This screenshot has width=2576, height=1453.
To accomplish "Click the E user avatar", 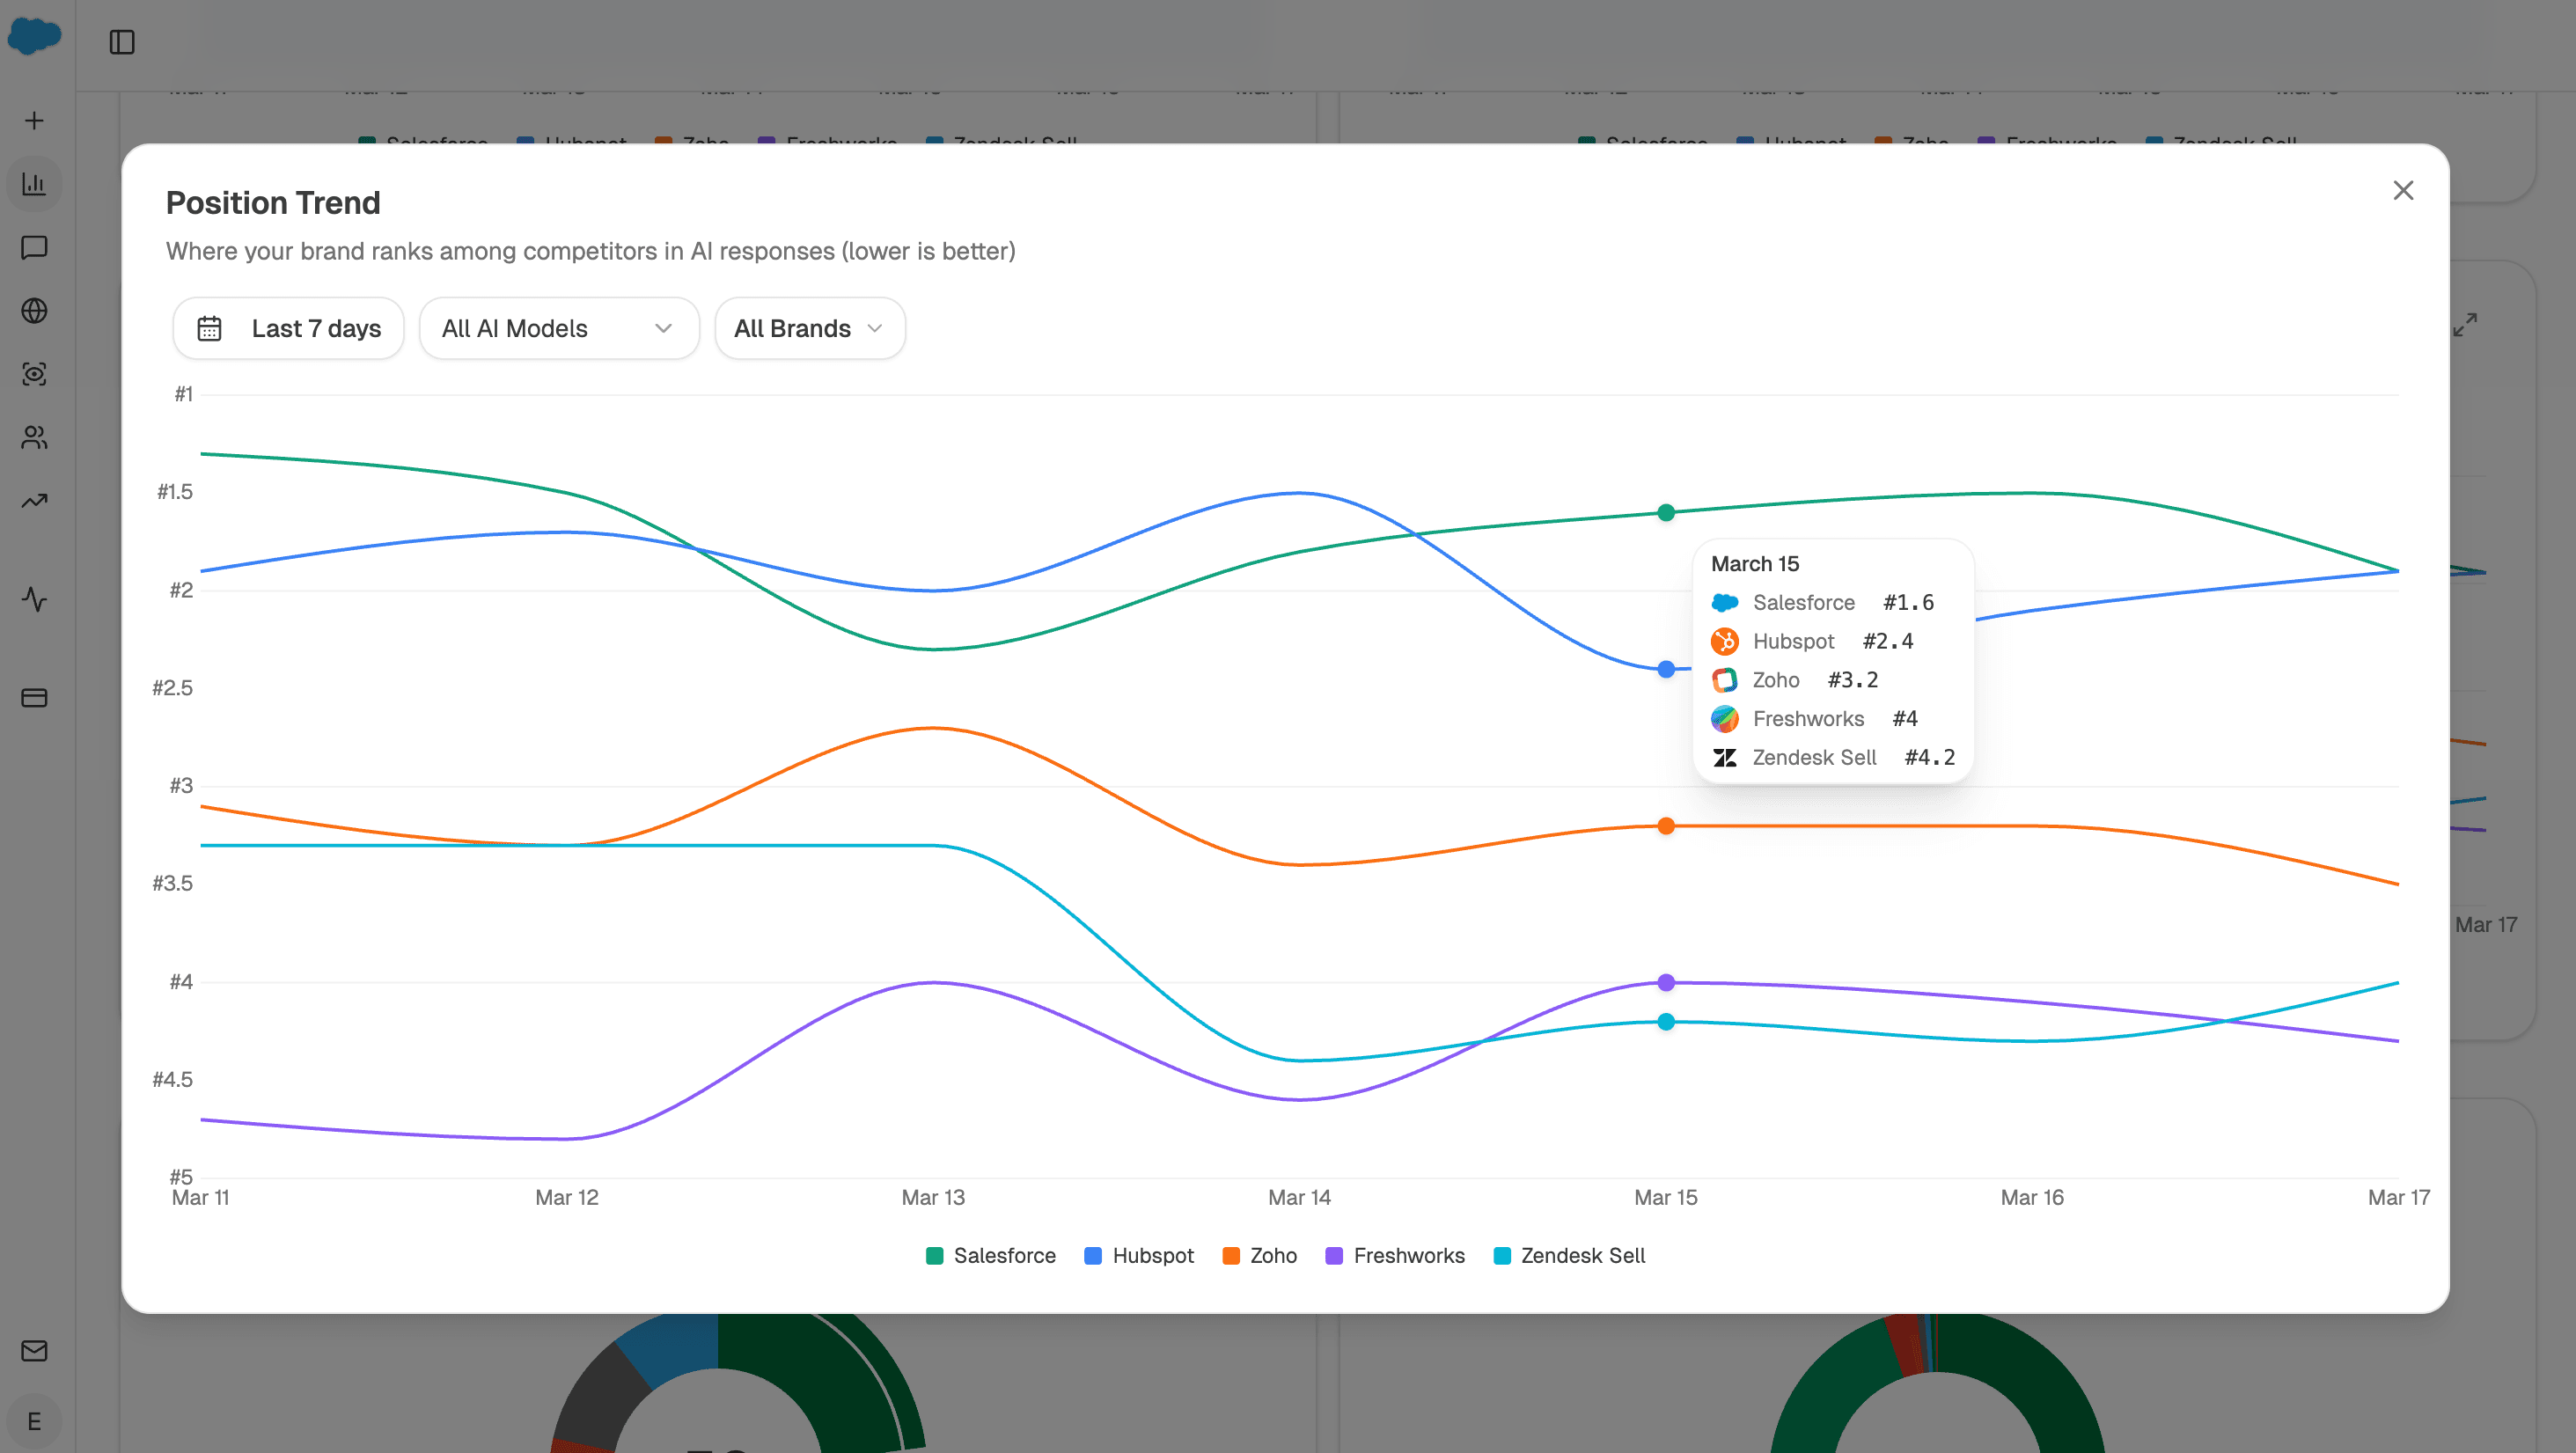I will [34, 1421].
